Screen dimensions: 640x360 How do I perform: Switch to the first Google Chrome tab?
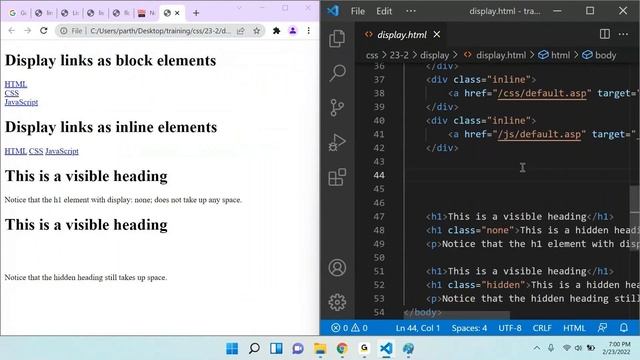coord(18,13)
